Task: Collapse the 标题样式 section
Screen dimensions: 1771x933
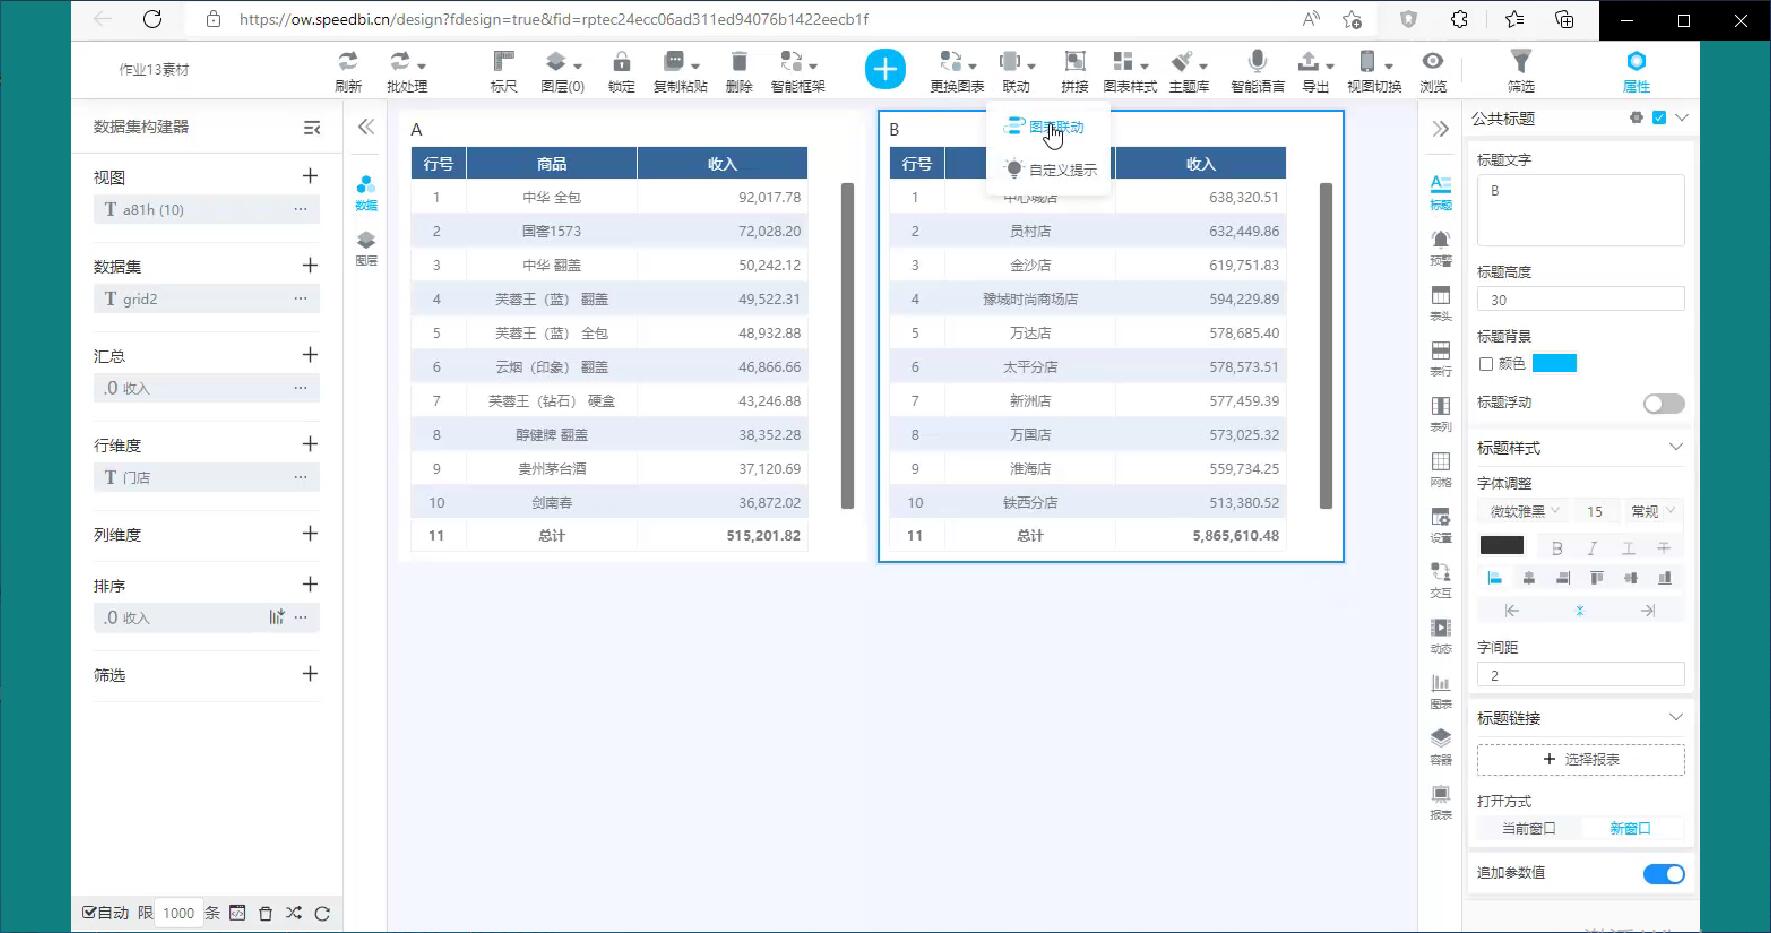Action: point(1675,447)
